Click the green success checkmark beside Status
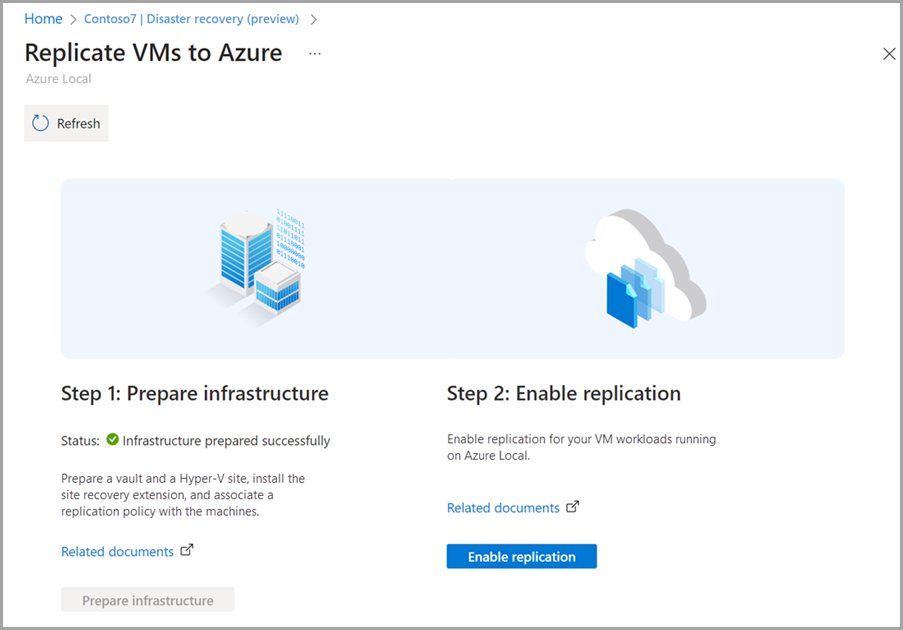This screenshot has width=903, height=630. point(112,440)
